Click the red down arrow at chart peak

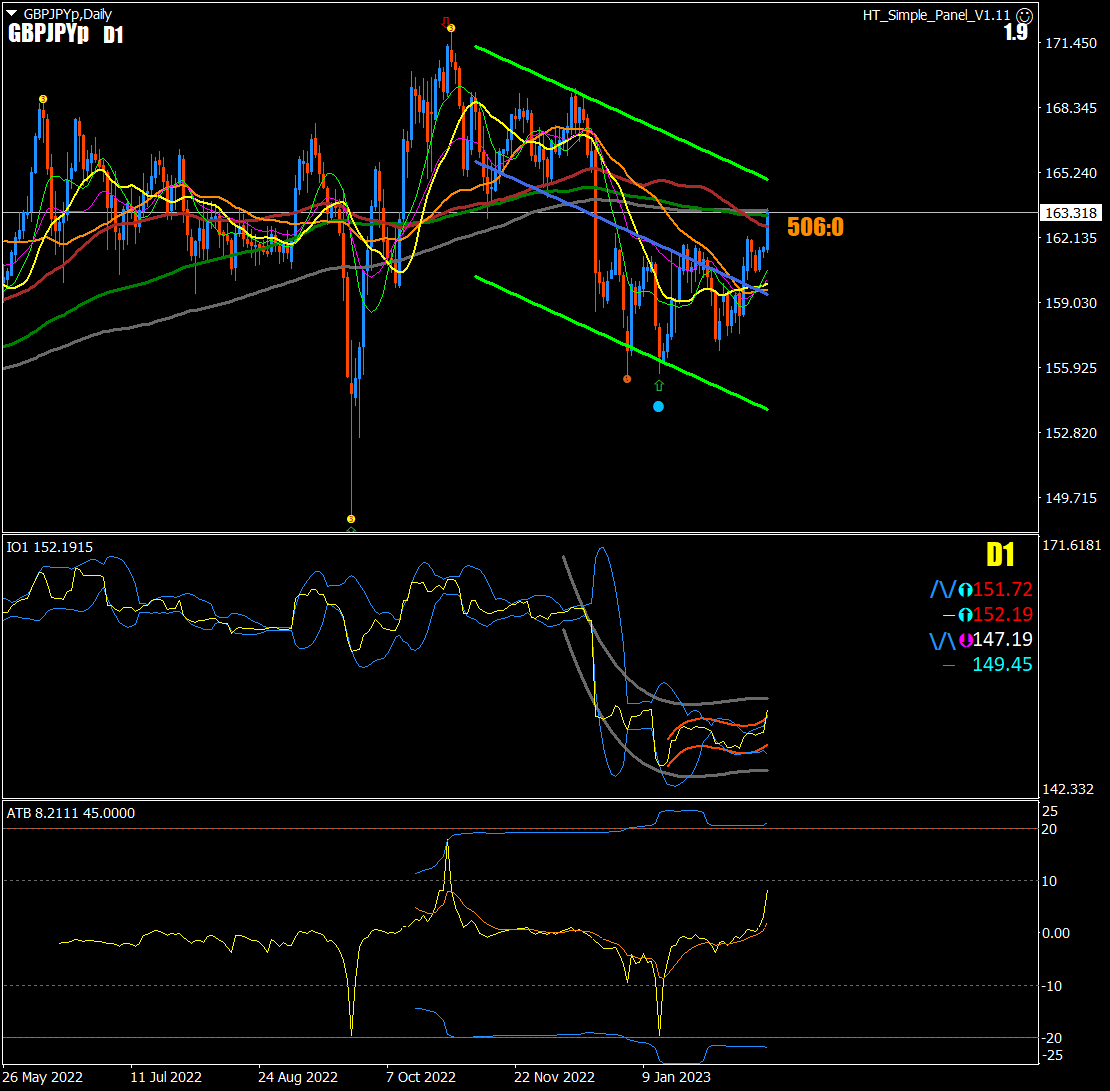tap(446, 20)
